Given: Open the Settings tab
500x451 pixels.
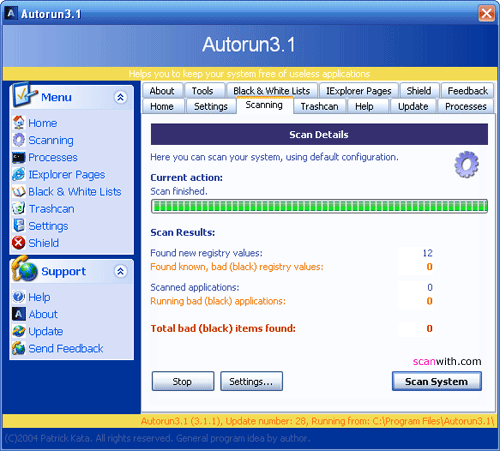Looking at the screenshot, I should (x=211, y=106).
